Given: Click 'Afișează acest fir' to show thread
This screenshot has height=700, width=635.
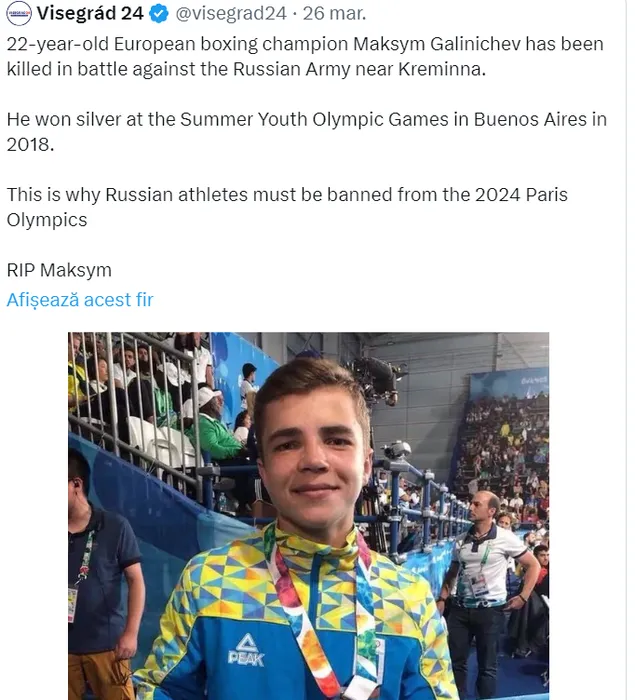Looking at the screenshot, I should point(80,299).
